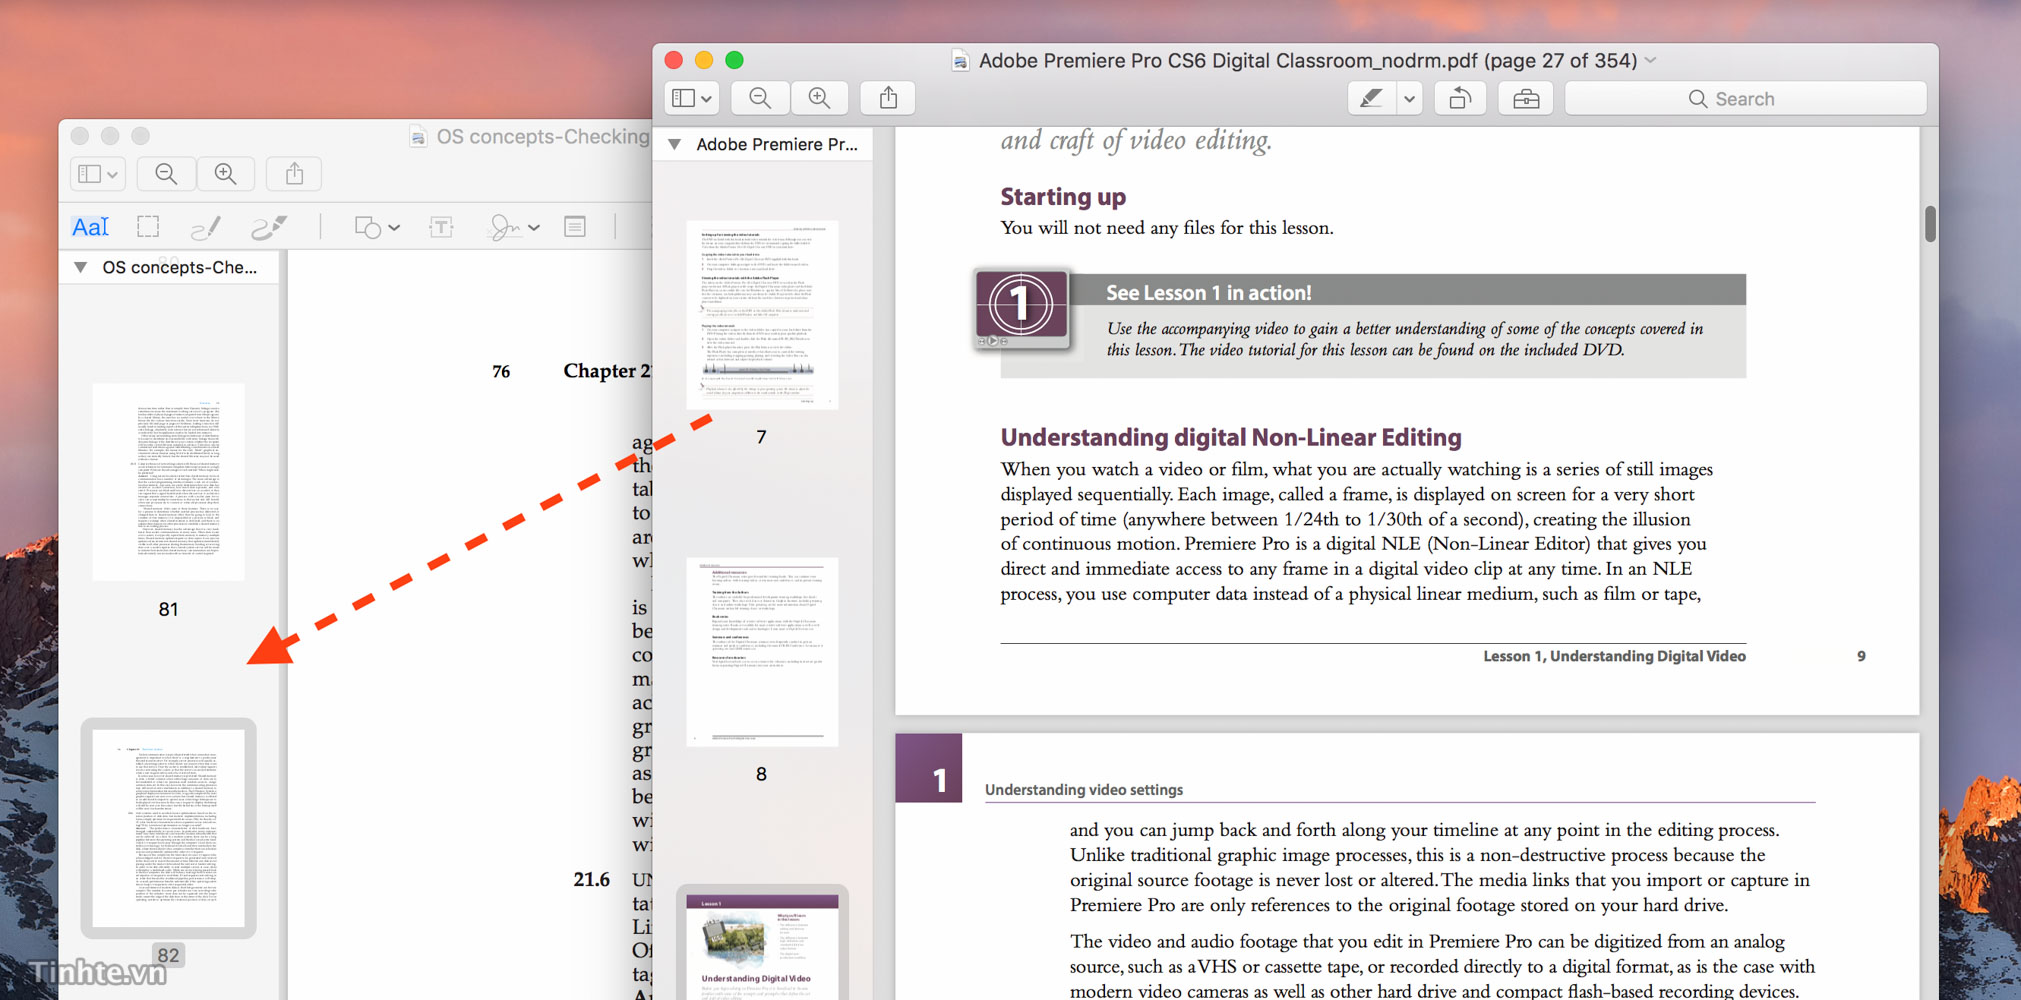This screenshot has height=1000, width=2021.
Task: Select the Sketch tool
Action: point(205,227)
